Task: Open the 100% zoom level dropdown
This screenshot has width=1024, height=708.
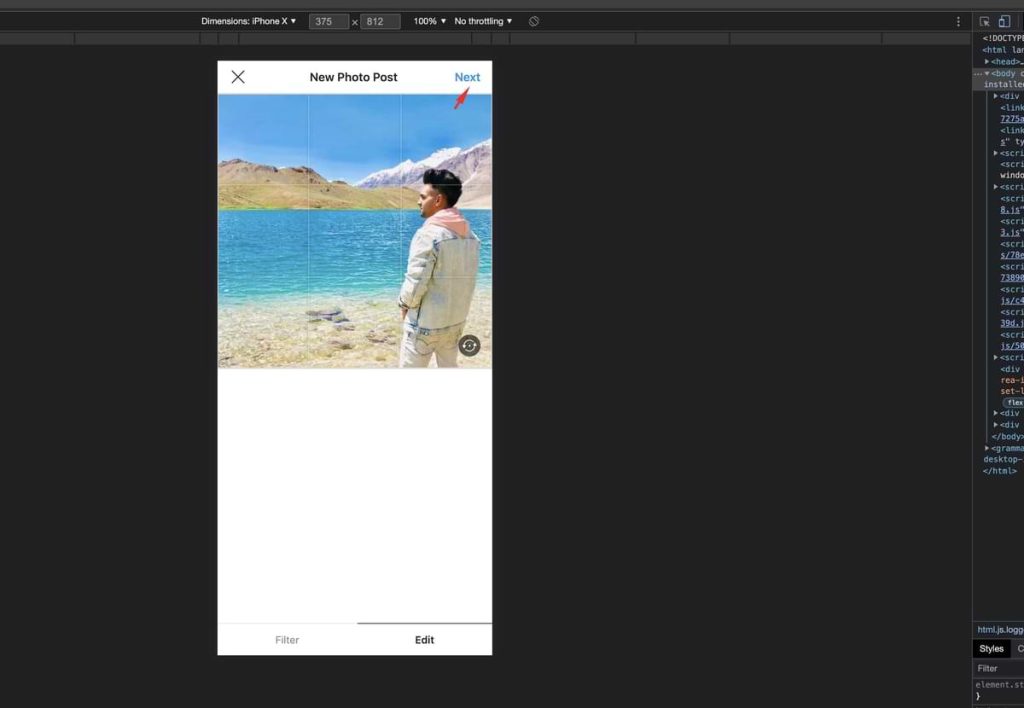Action: point(428,20)
